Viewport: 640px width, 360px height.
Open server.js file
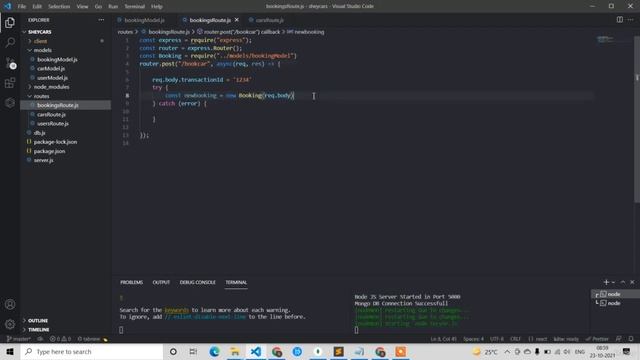click(x=43, y=160)
